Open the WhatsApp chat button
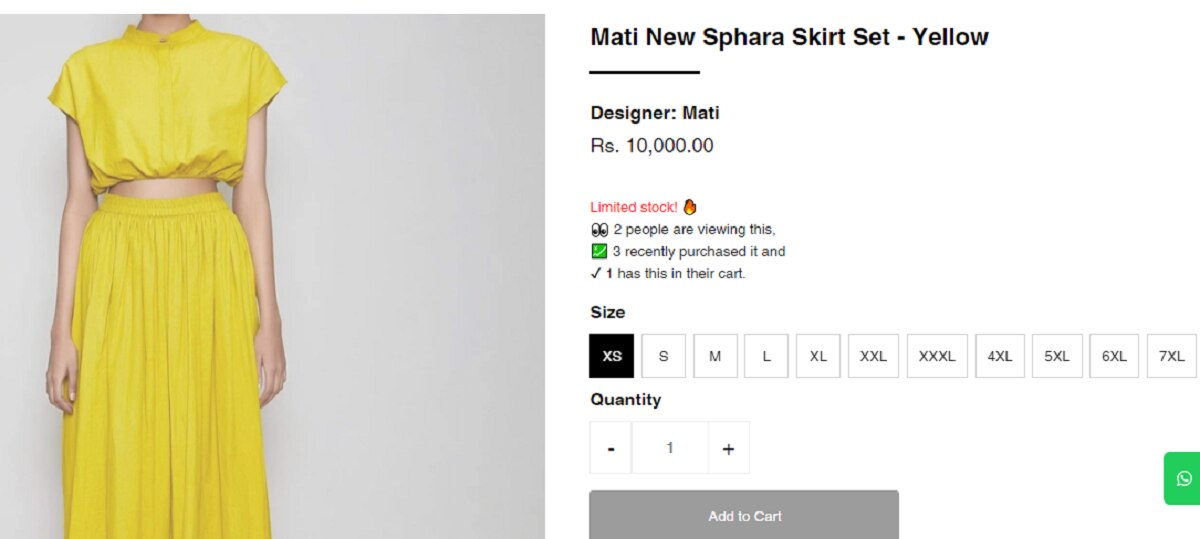Screen dimensions: 1200x539 pos(1184,478)
